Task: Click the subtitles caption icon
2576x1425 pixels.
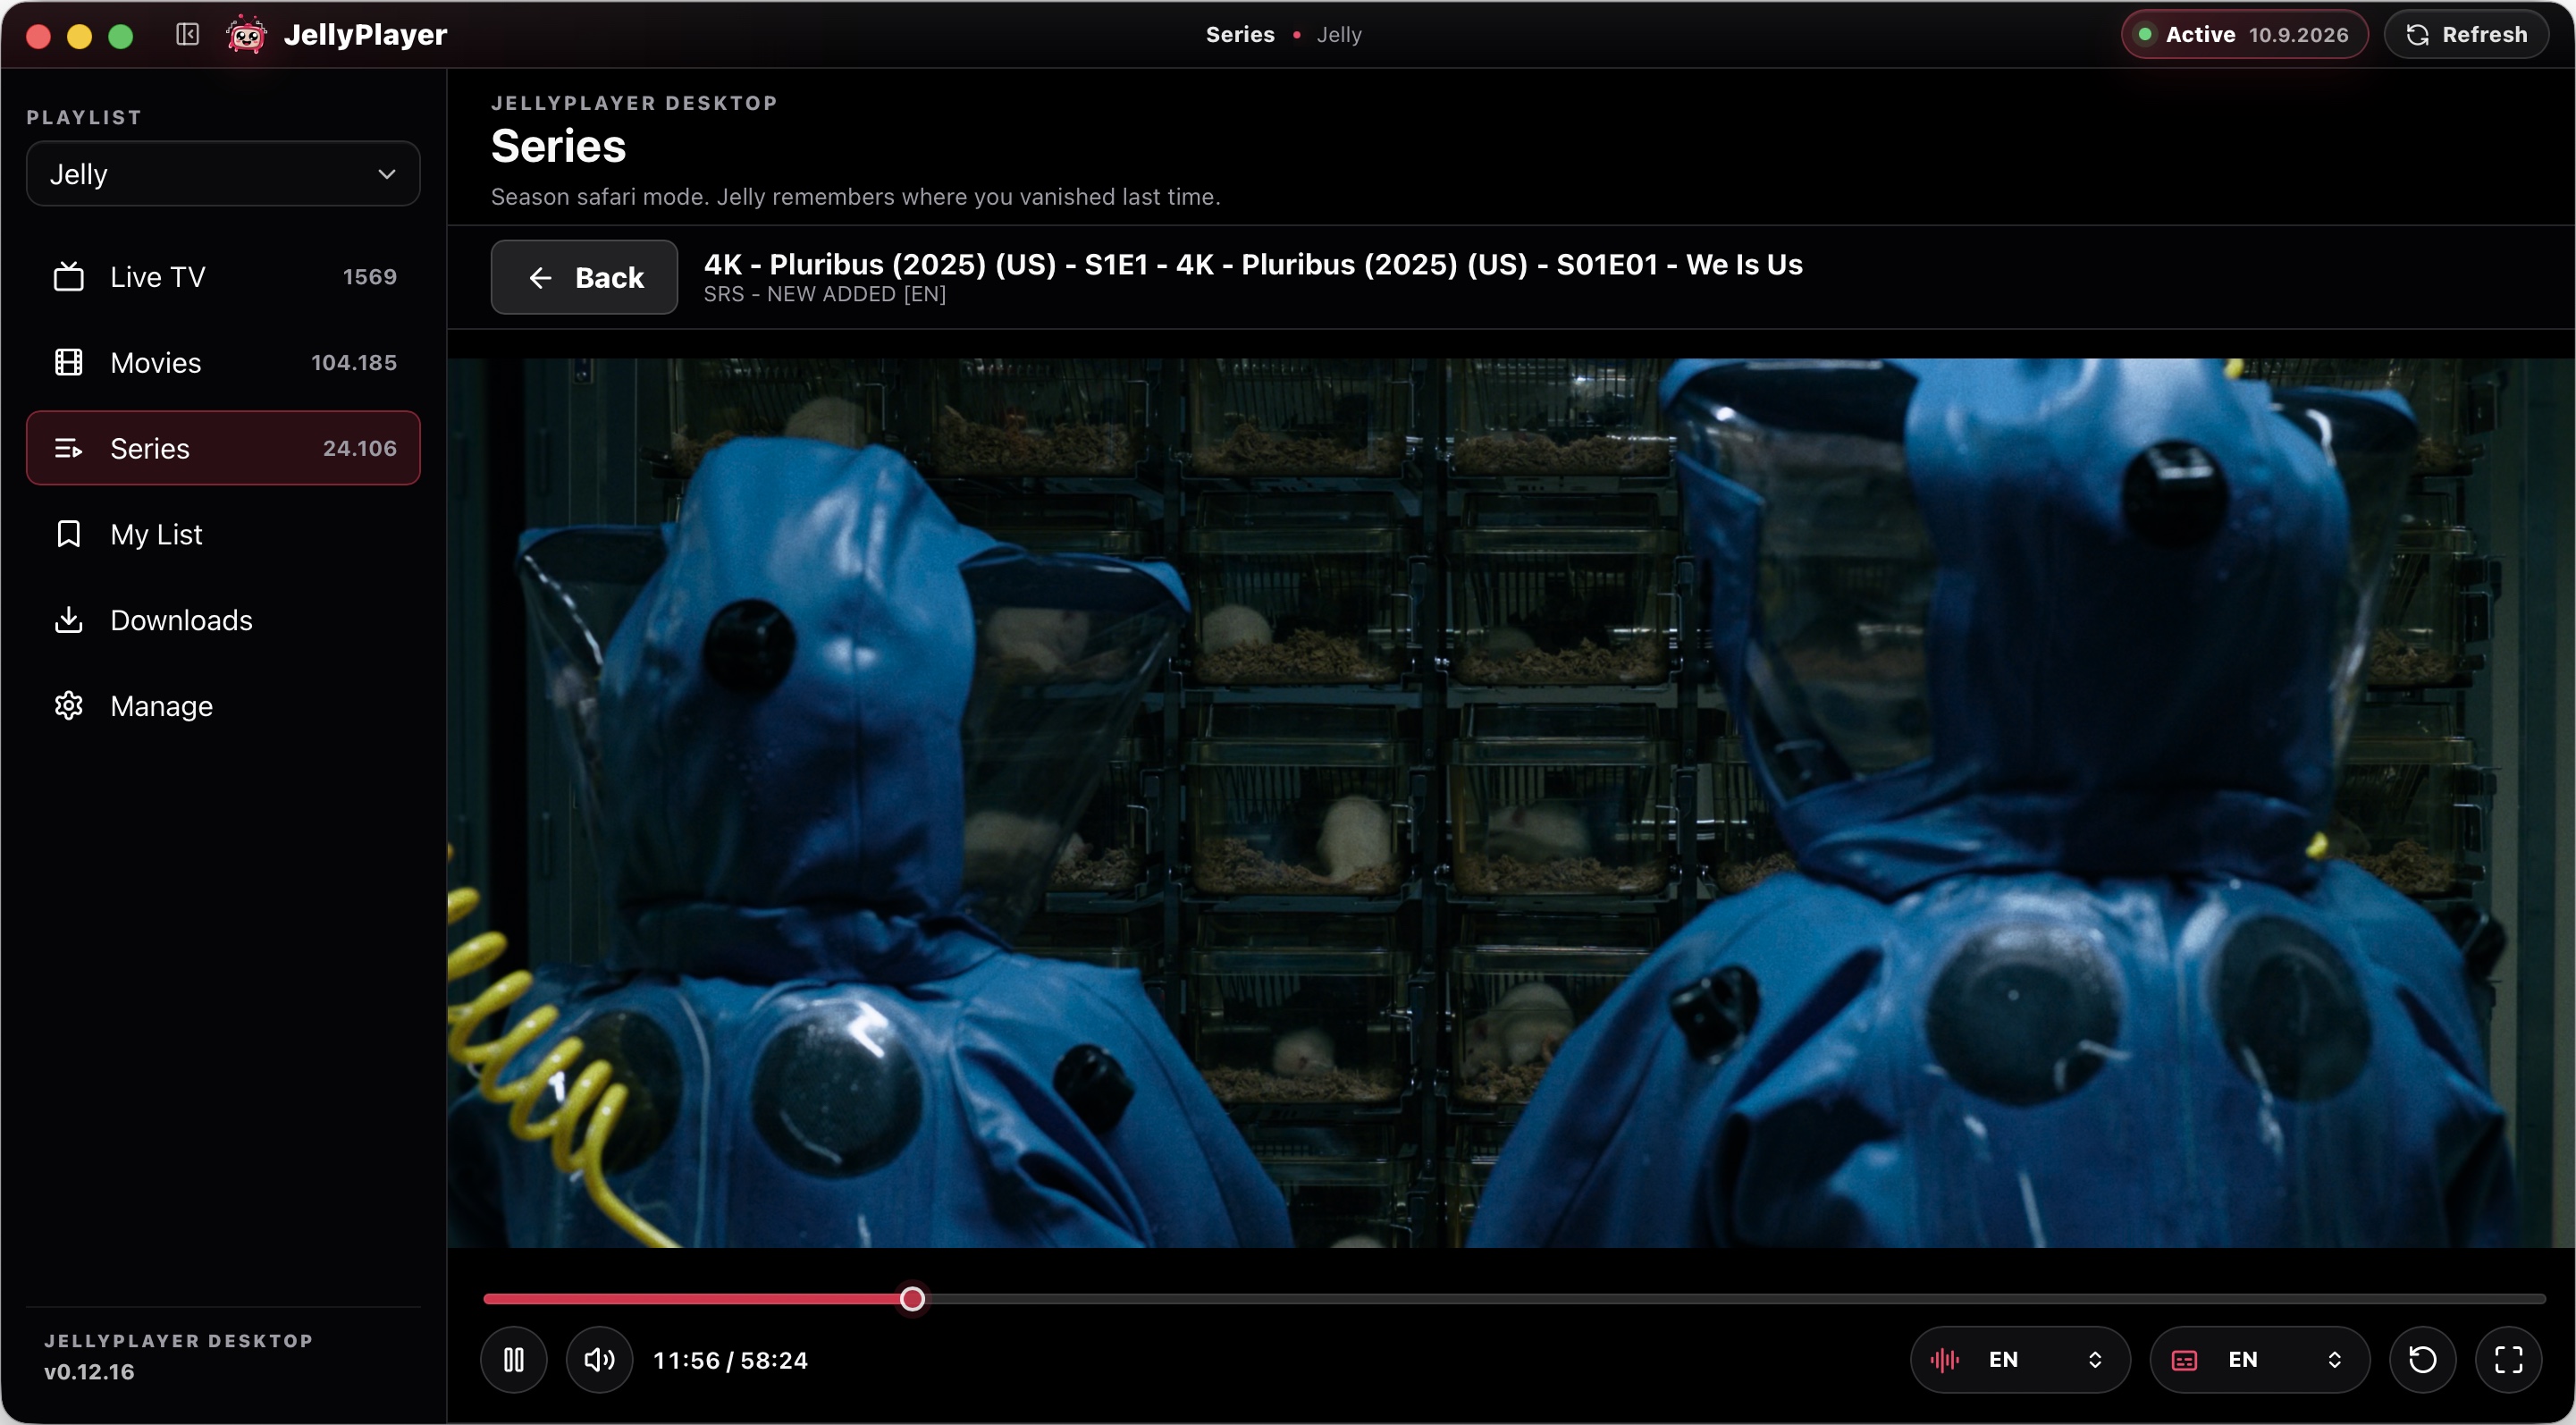Action: click(2185, 1360)
